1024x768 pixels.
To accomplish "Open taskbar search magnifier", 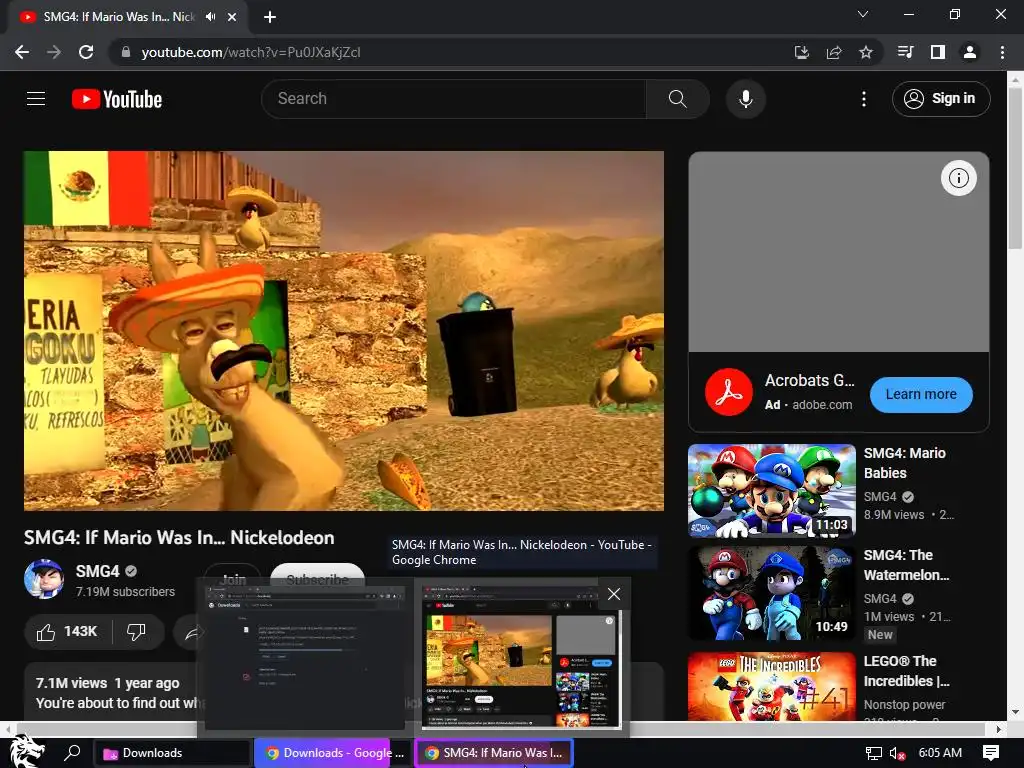I will [72, 752].
